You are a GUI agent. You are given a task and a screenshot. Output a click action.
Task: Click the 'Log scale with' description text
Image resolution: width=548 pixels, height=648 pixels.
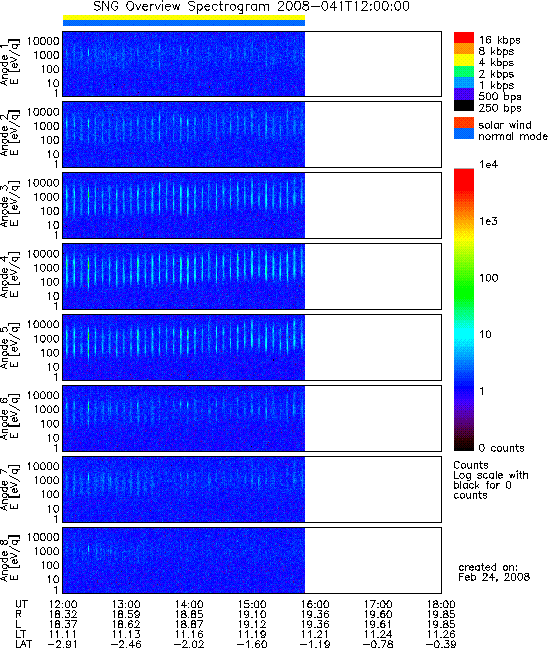tap(491, 475)
